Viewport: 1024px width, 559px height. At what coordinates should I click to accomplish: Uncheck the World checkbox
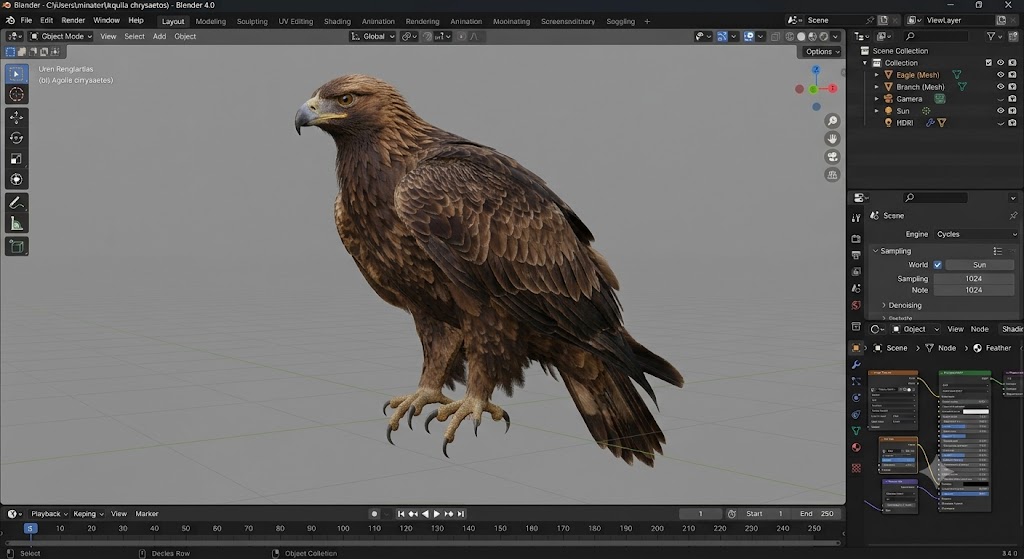click(x=937, y=265)
